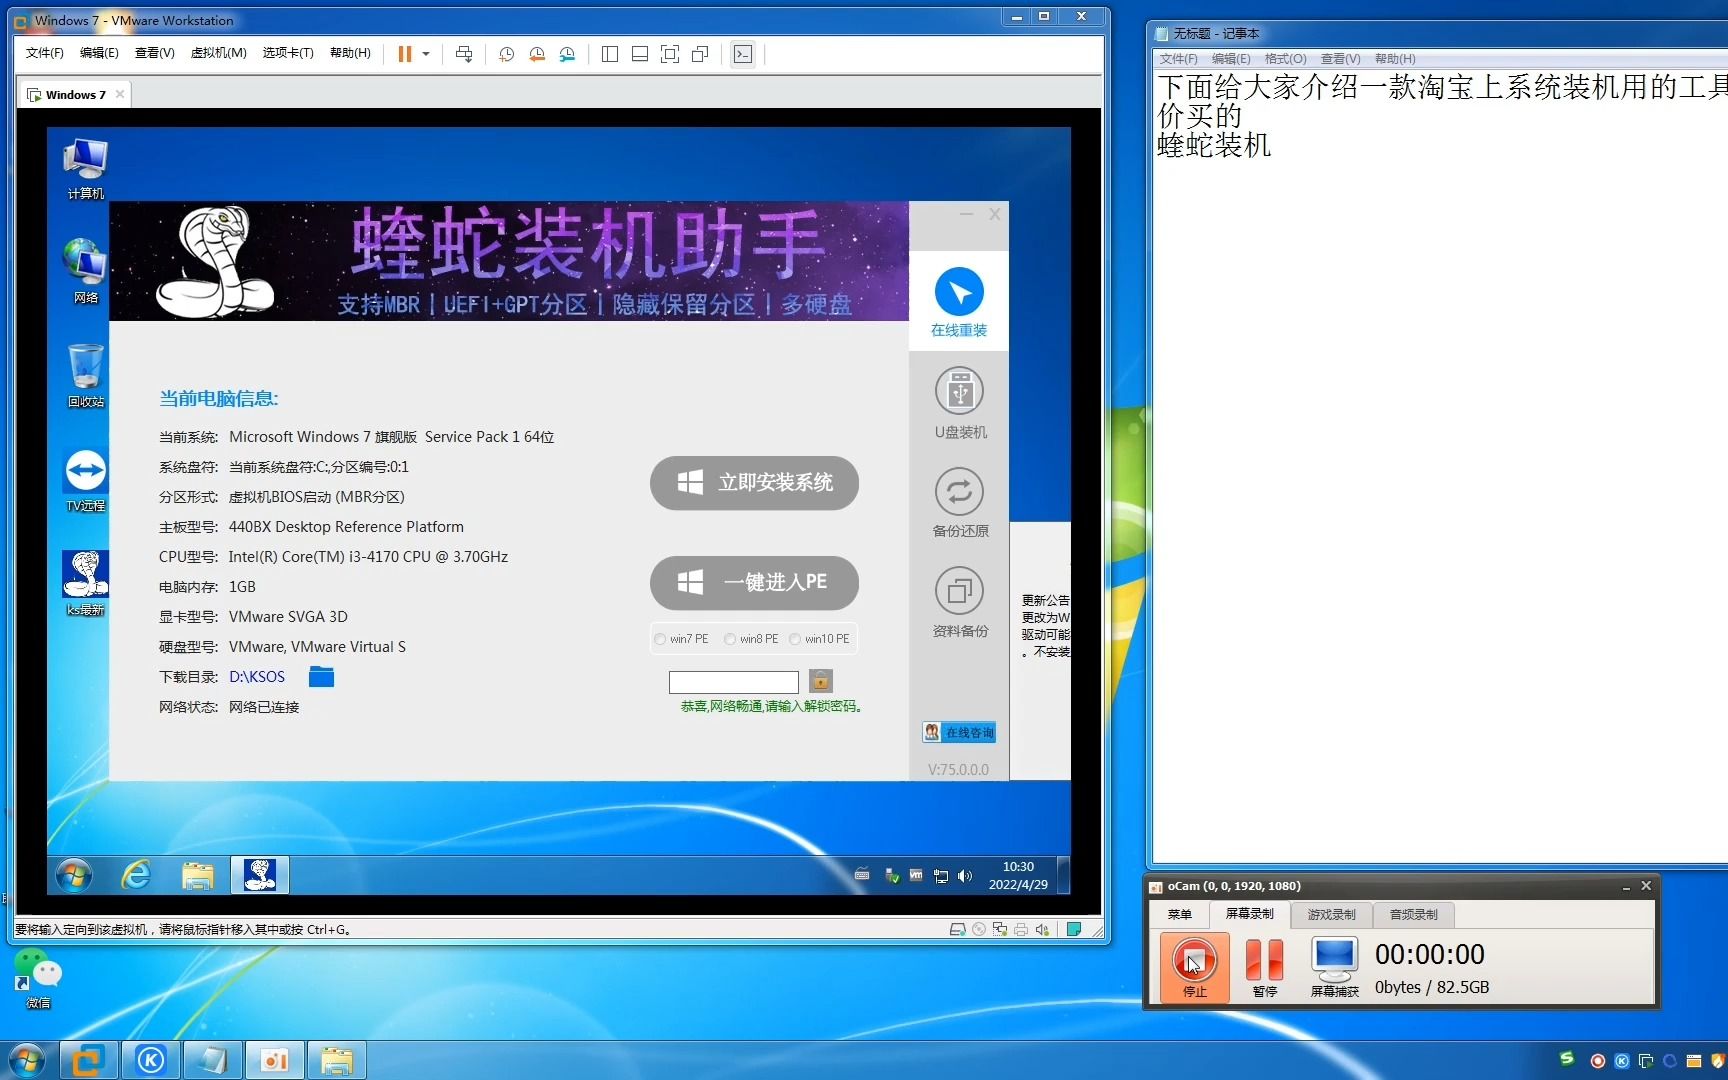Screen dimensions: 1728x1080
Task: Revert to snapshot via the orange arrow clock icon
Action: point(537,54)
